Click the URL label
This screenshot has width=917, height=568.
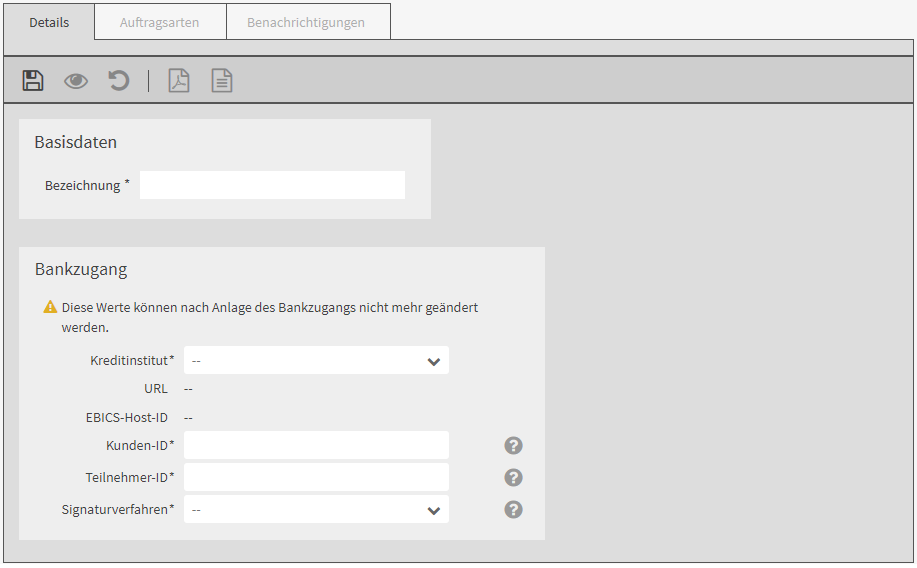(x=156, y=389)
